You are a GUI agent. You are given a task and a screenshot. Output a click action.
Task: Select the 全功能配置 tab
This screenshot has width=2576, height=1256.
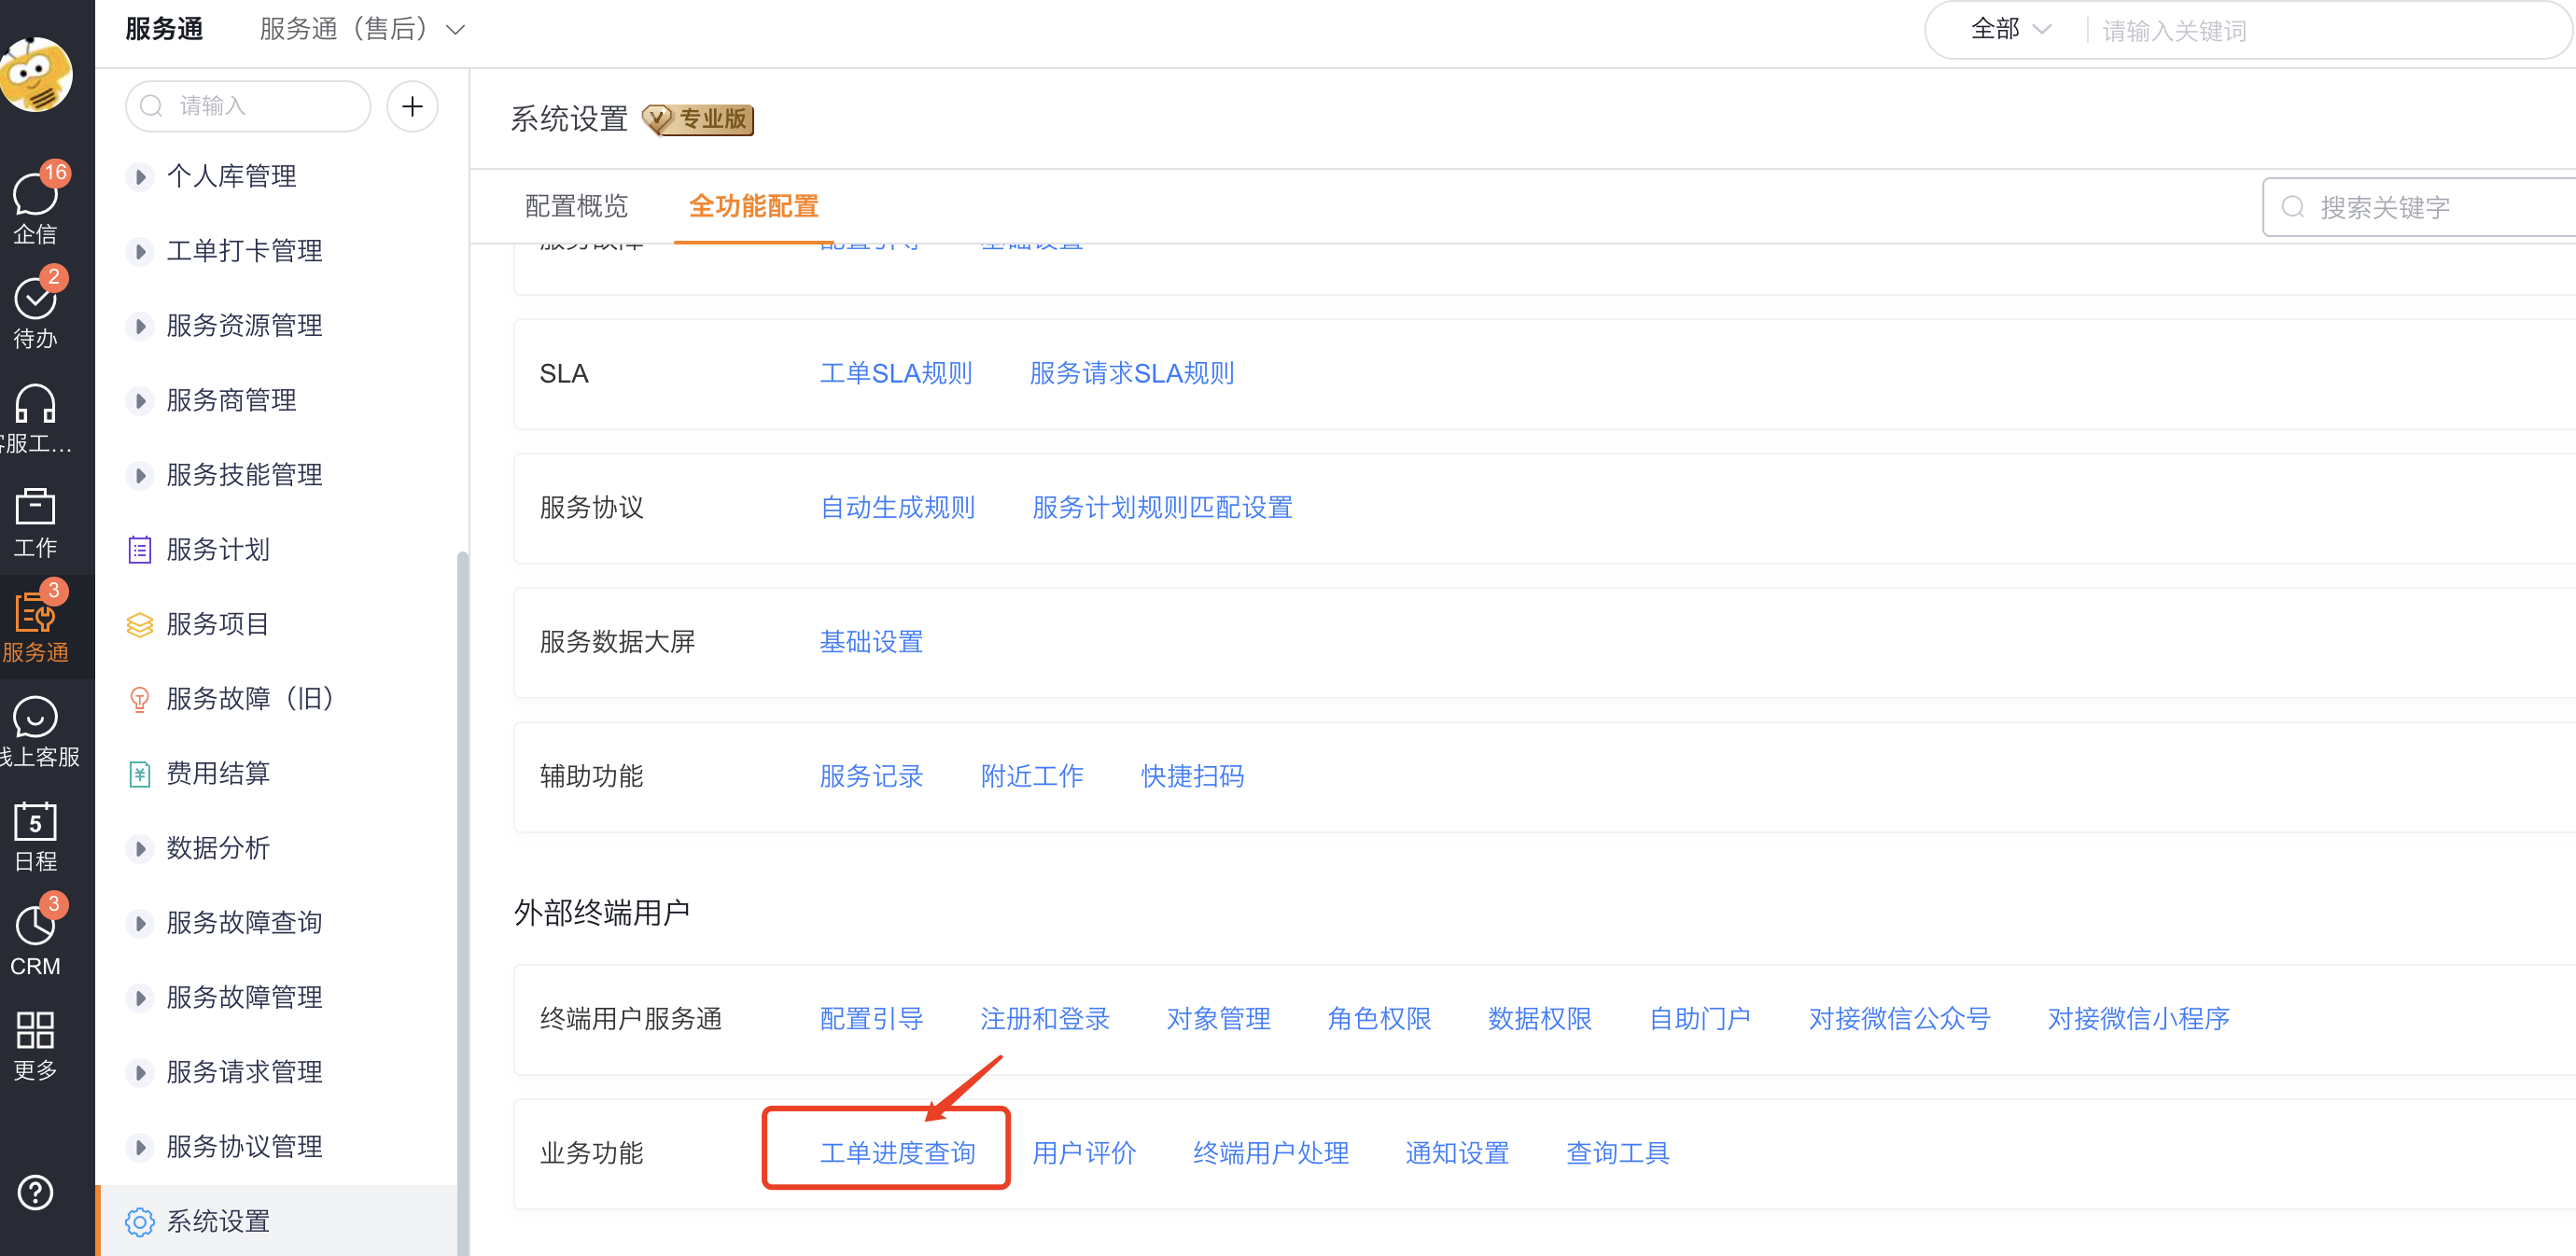(753, 206)
